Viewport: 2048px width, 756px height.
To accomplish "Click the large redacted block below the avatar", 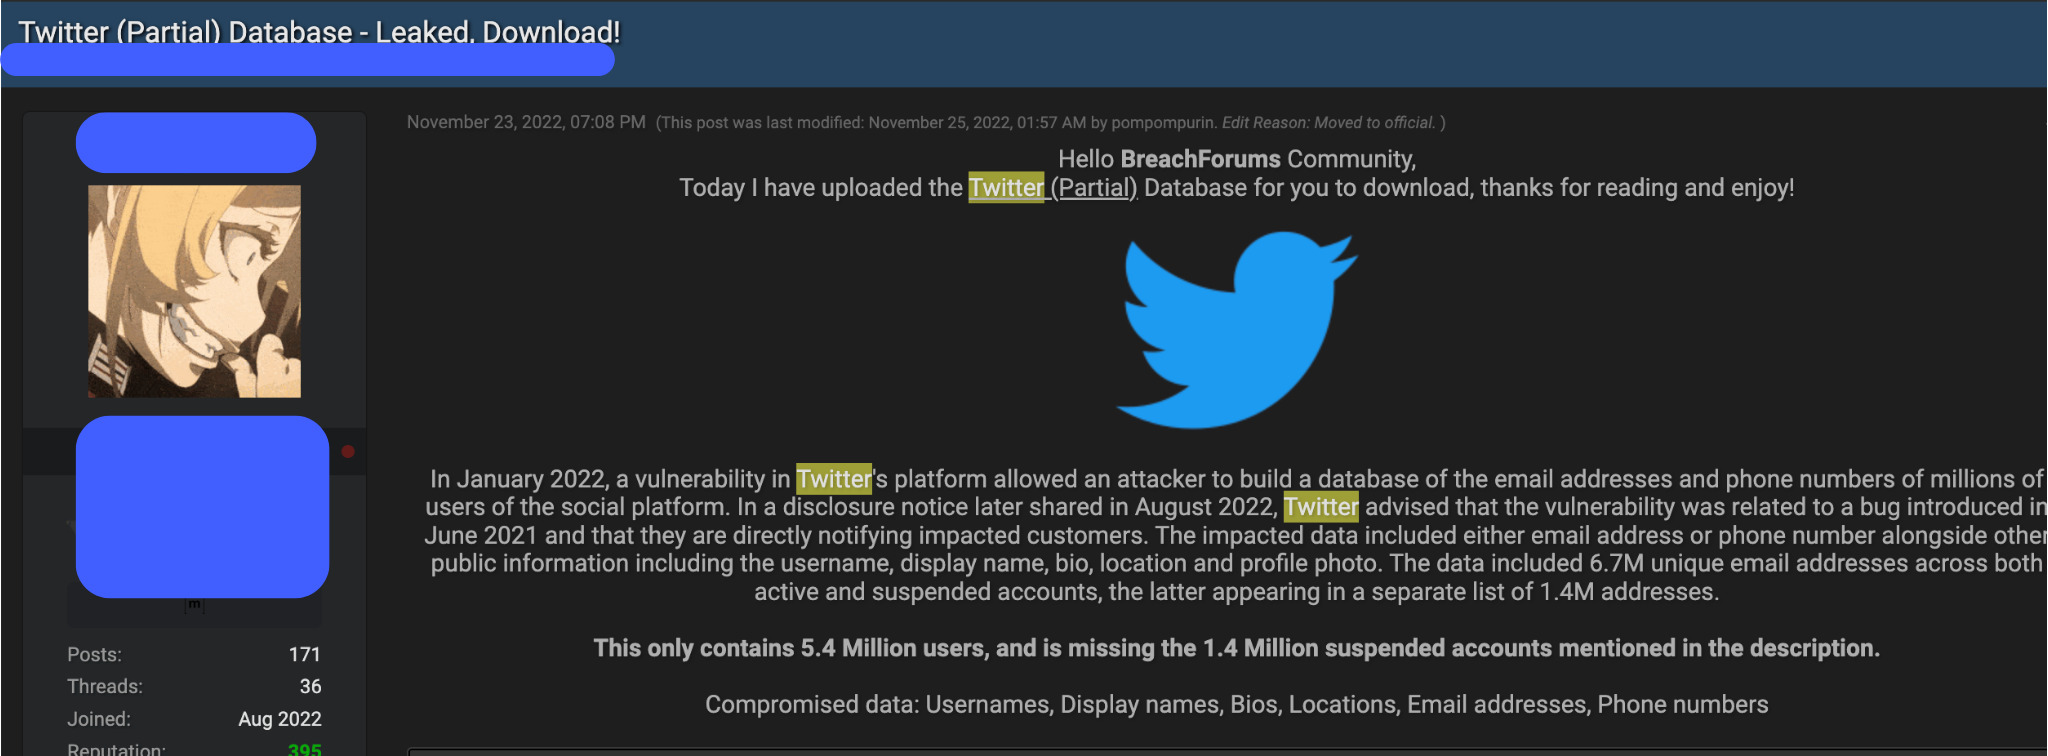I will tap(202, 507).
